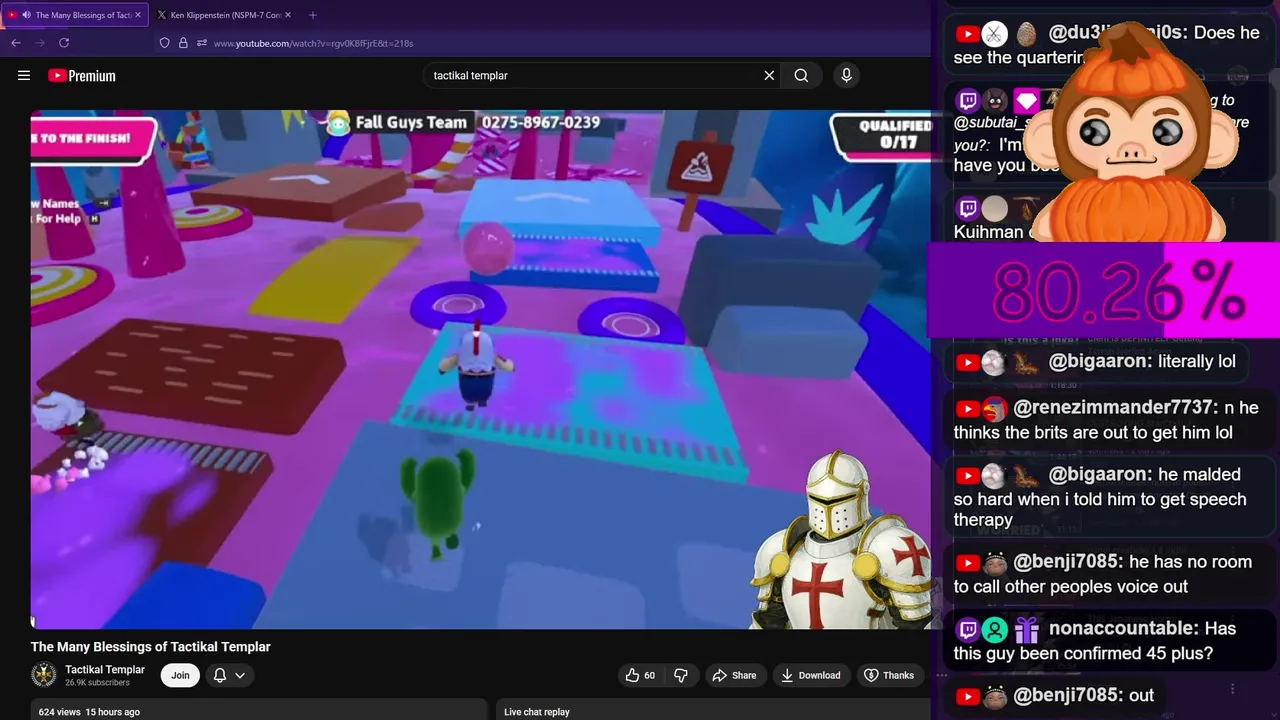Click the green user badge beside nonaccountable
This screenshot has height=720, width=1280.
(x=994, y=629)
